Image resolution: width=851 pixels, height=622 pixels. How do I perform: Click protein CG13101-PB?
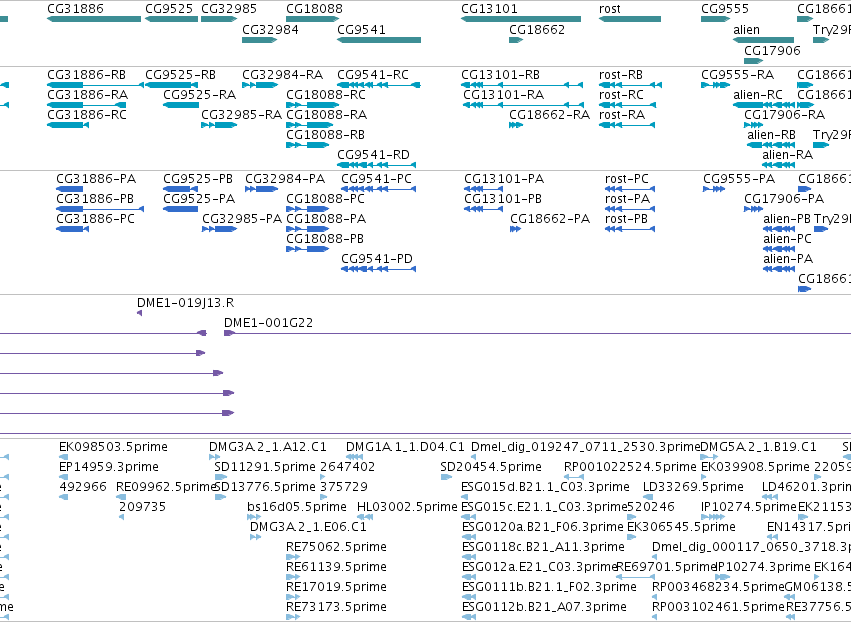point(484,209)
